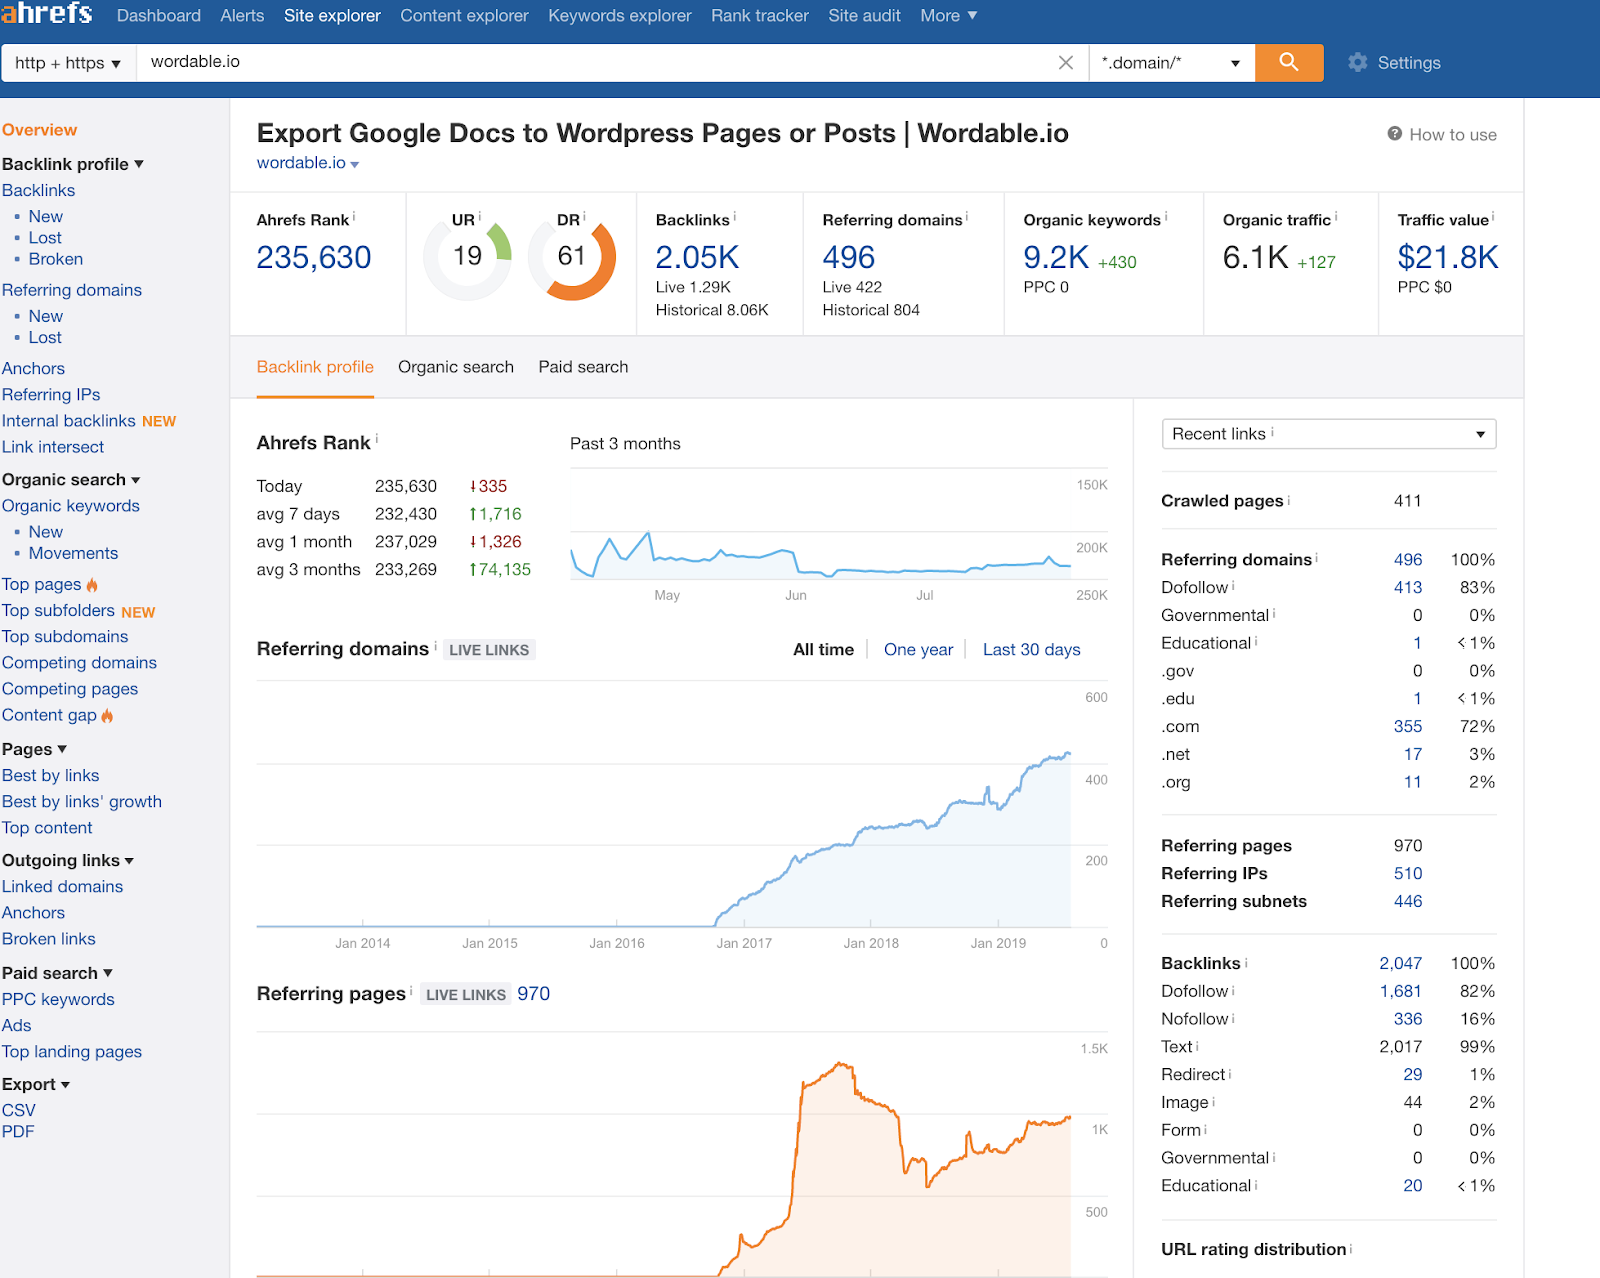
Task: Click the fire icon beside Content gap
Action: (107, 716)
